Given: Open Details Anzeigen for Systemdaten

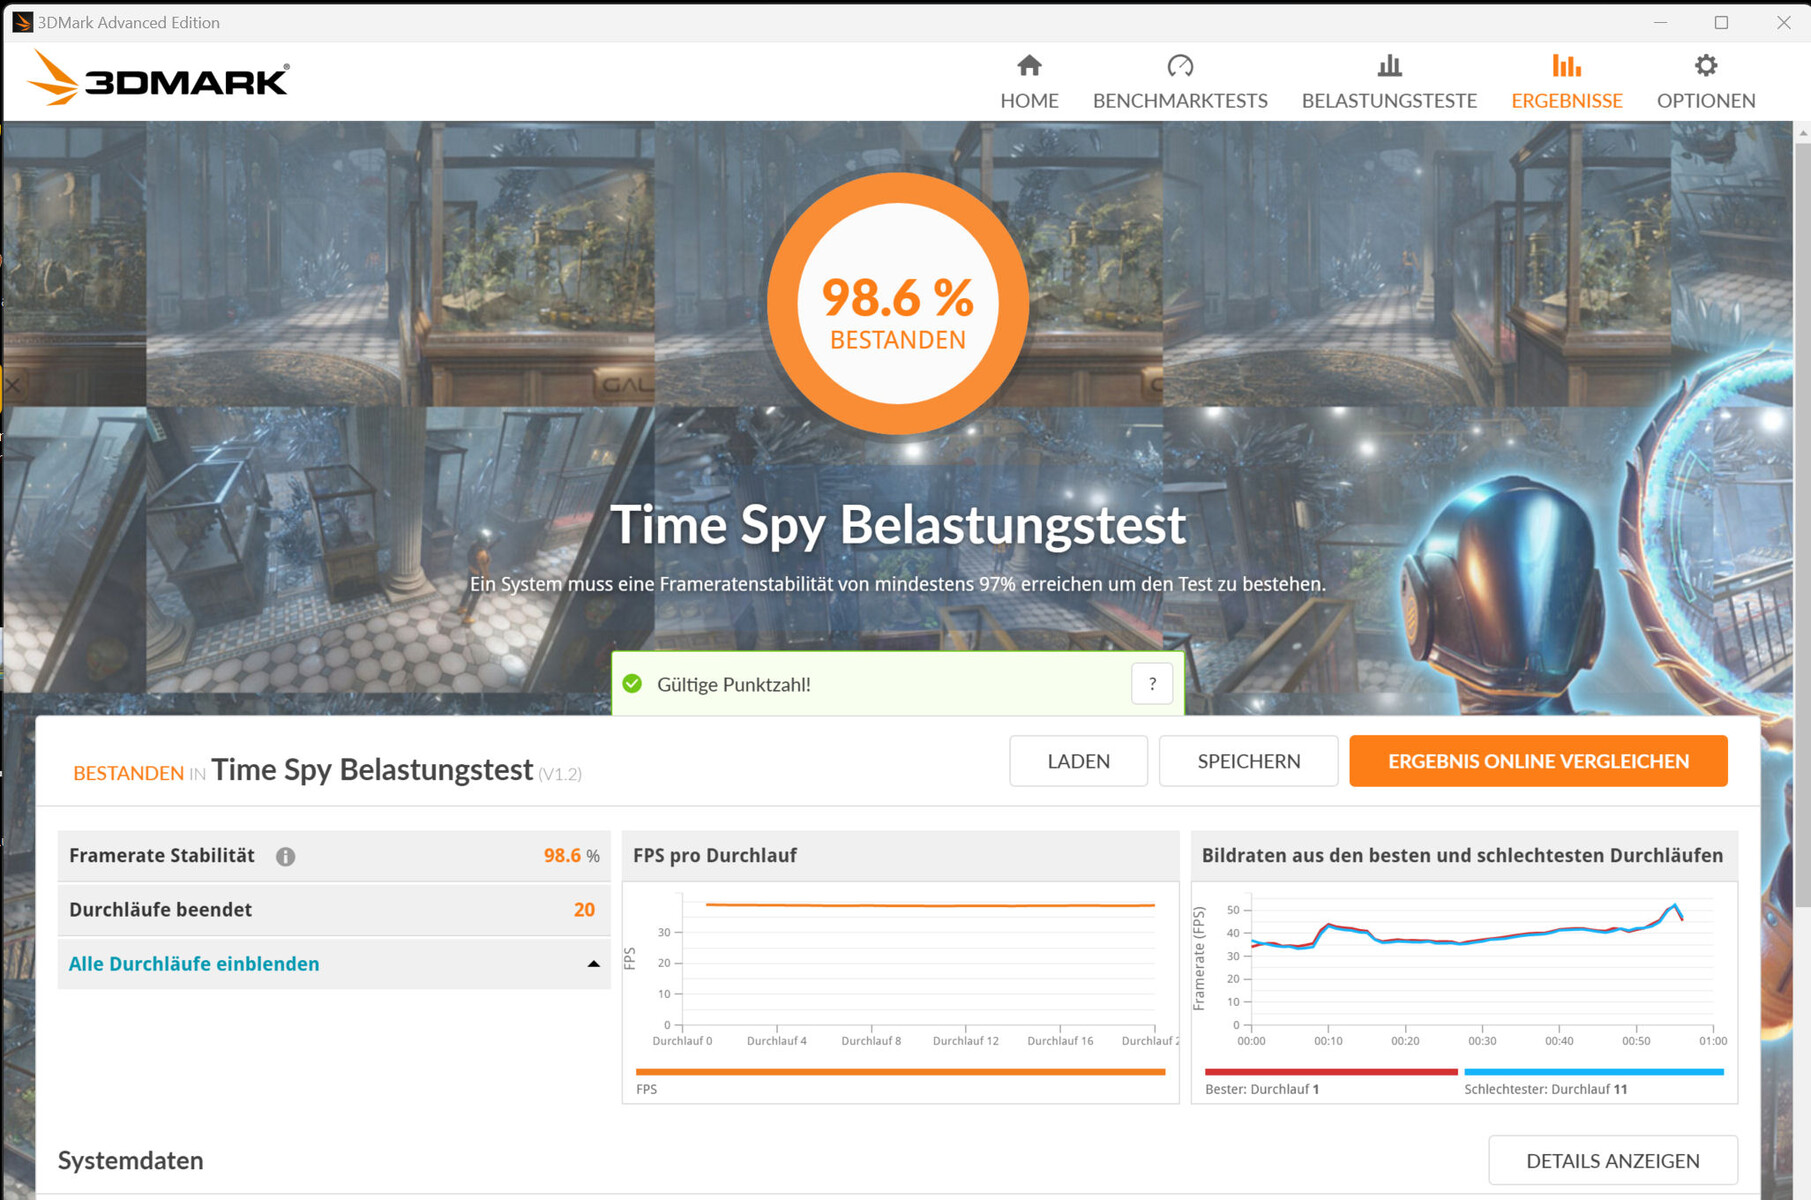Looking at the screenshot, I should [x=1612, y=1160].
